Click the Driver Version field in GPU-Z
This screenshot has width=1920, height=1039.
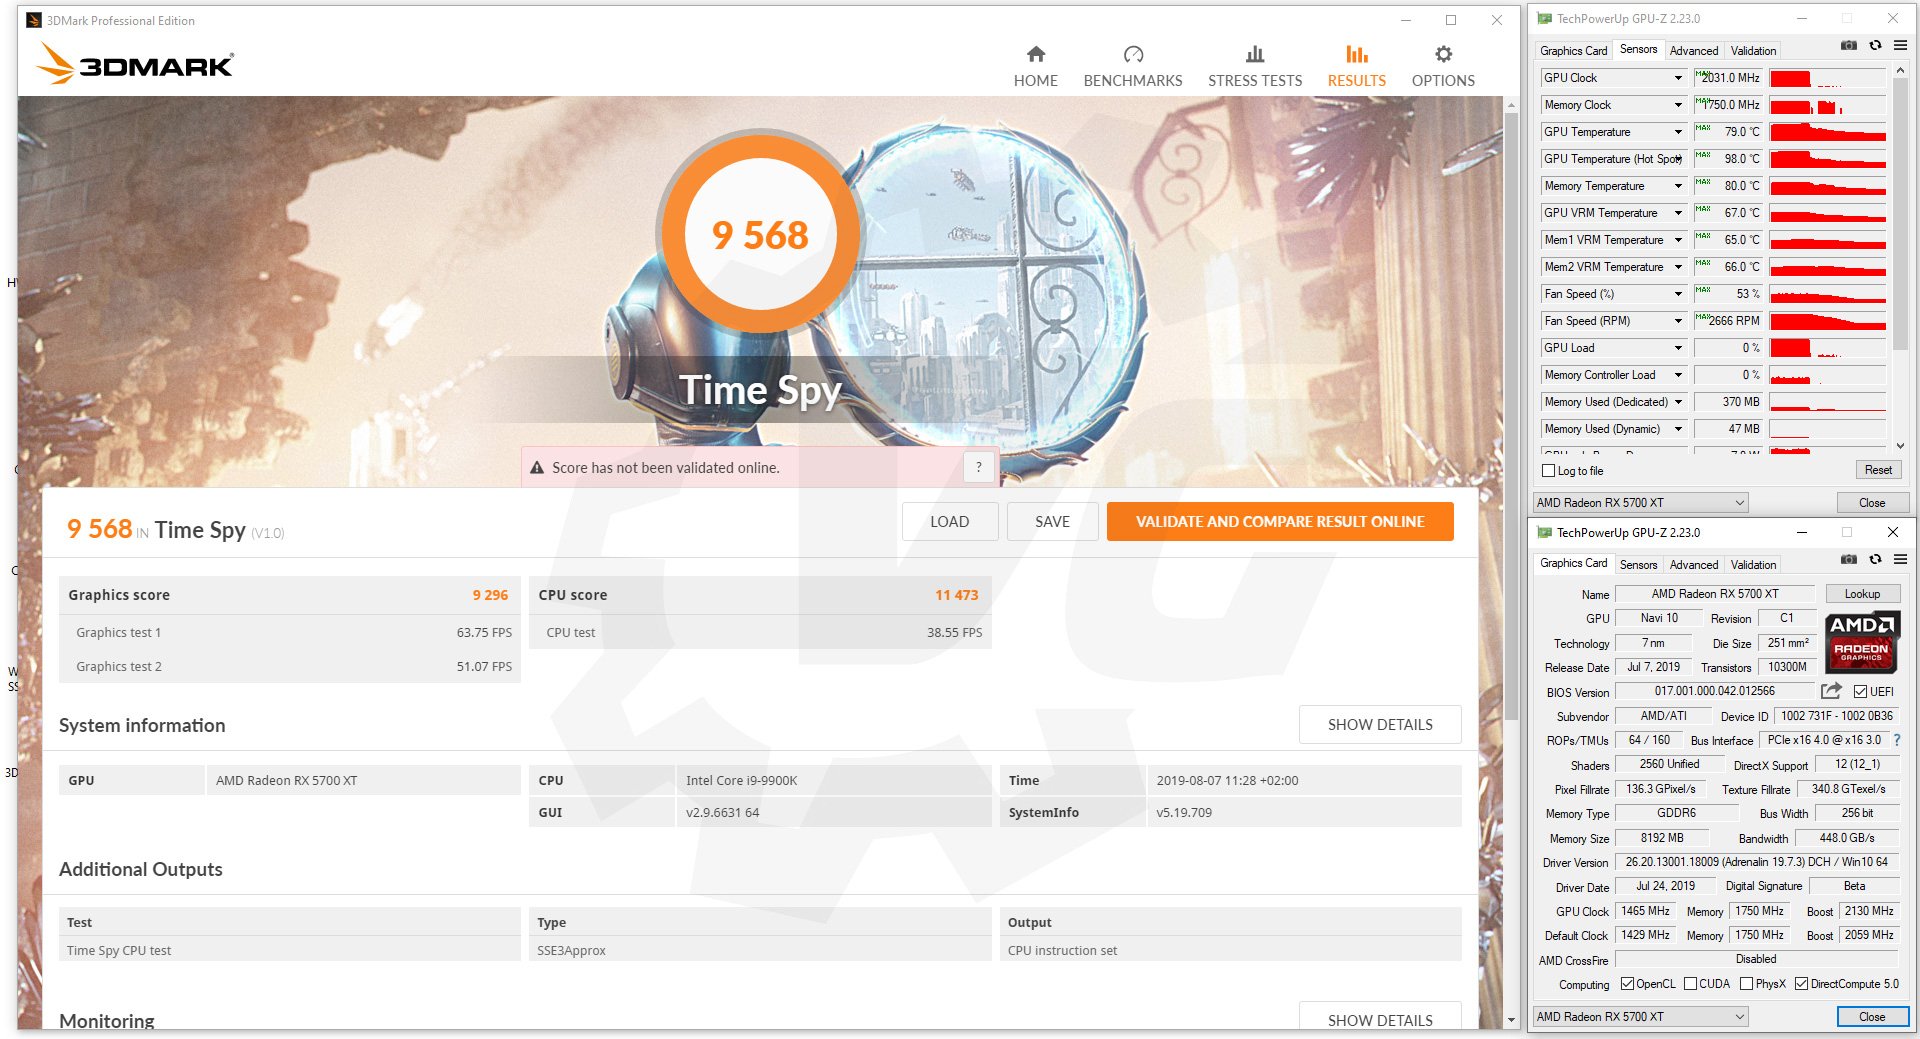1757,862
